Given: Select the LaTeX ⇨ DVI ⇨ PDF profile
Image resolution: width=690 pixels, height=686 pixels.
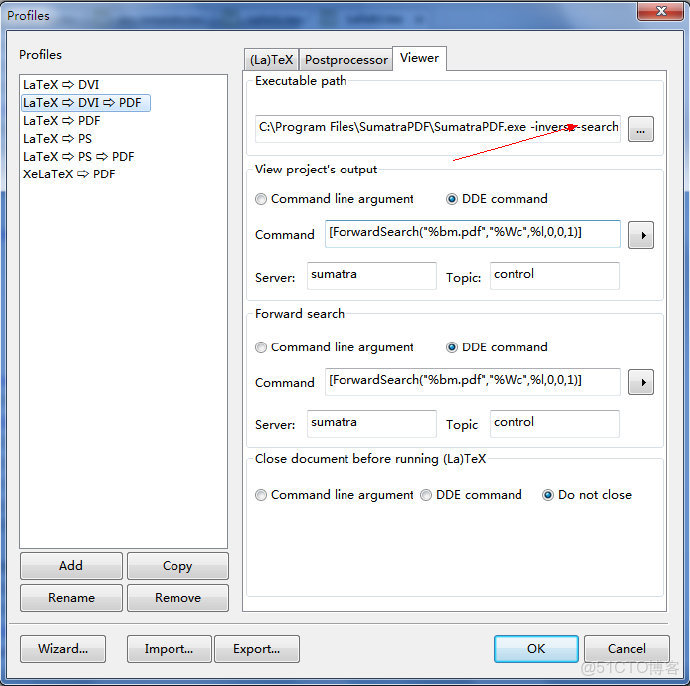Looking at the screenshot, I should [86, 103].
